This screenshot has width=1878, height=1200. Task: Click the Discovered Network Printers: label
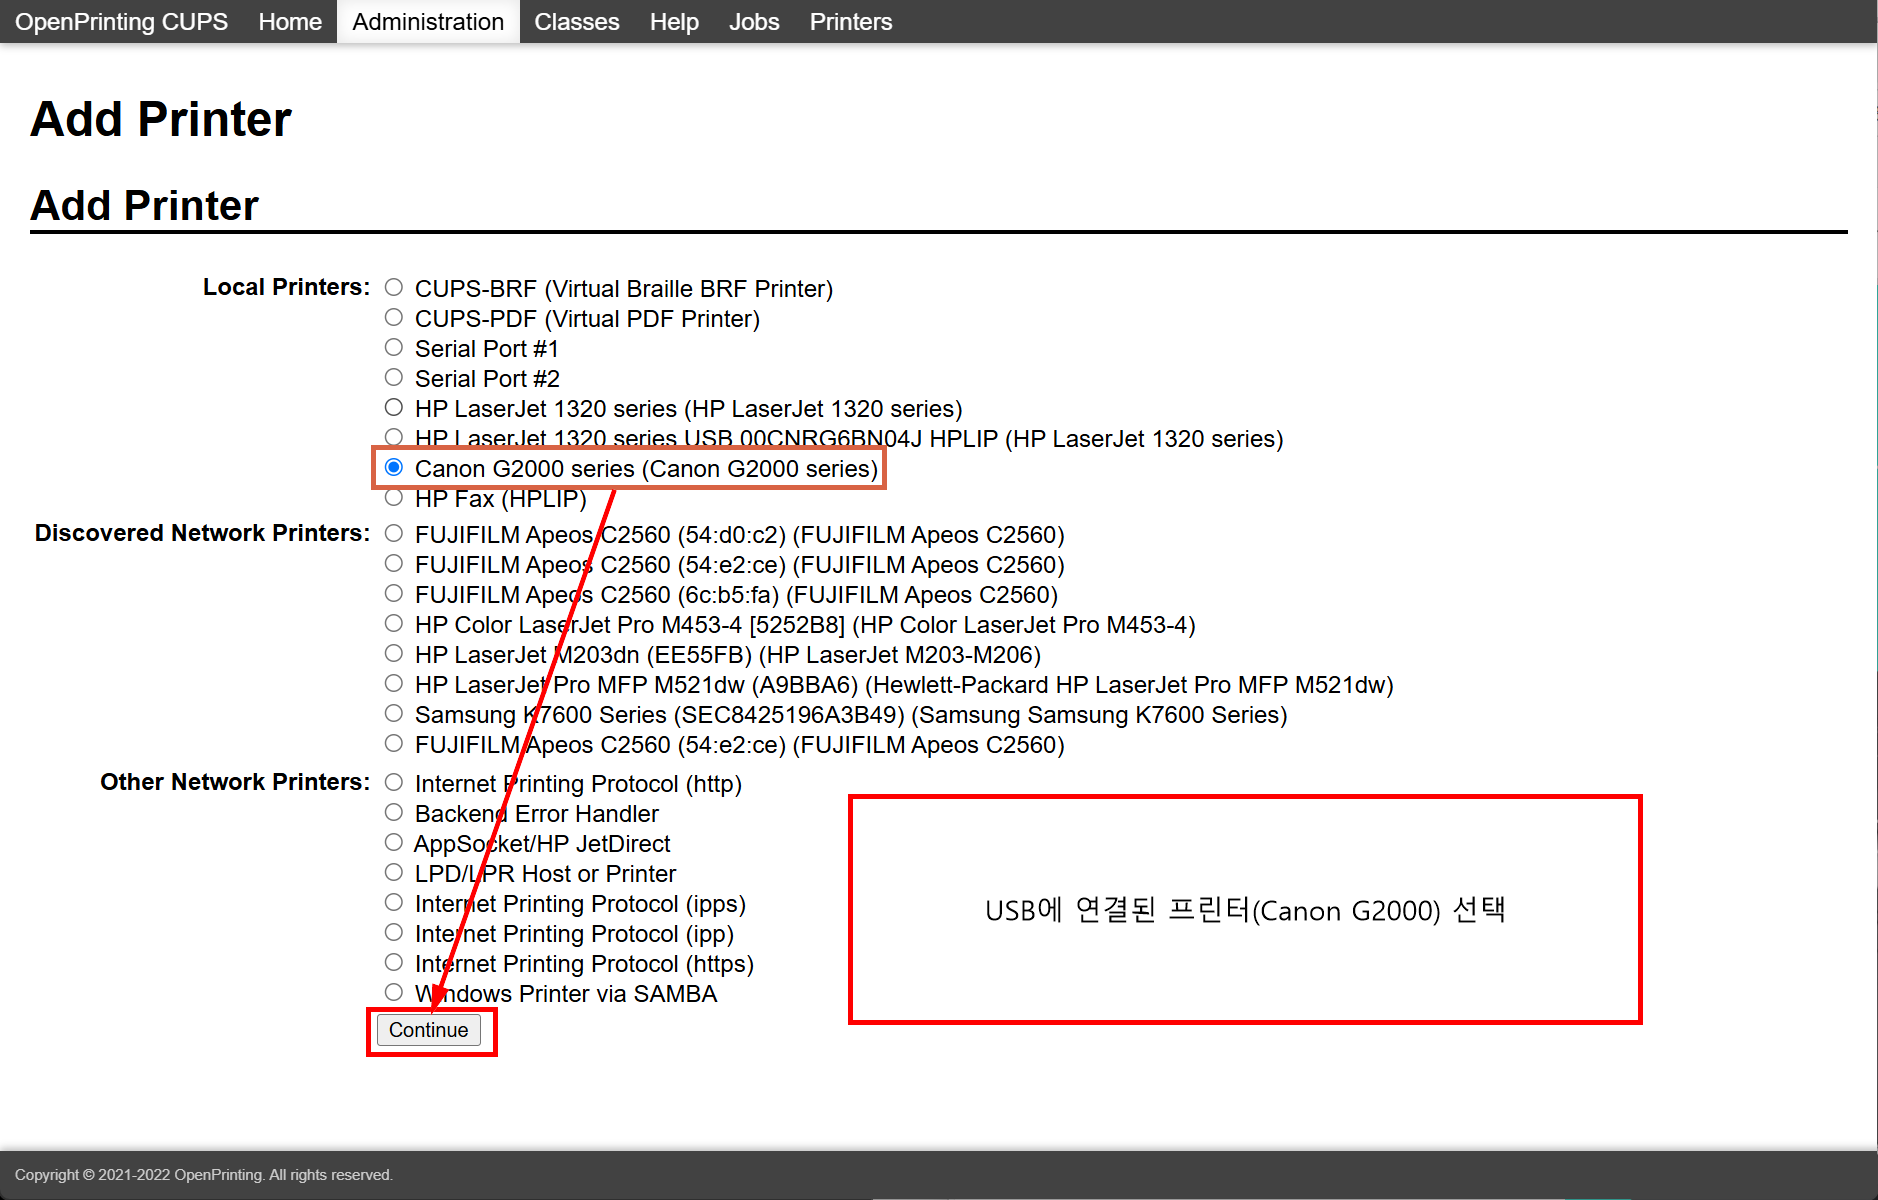coord(202,533)
